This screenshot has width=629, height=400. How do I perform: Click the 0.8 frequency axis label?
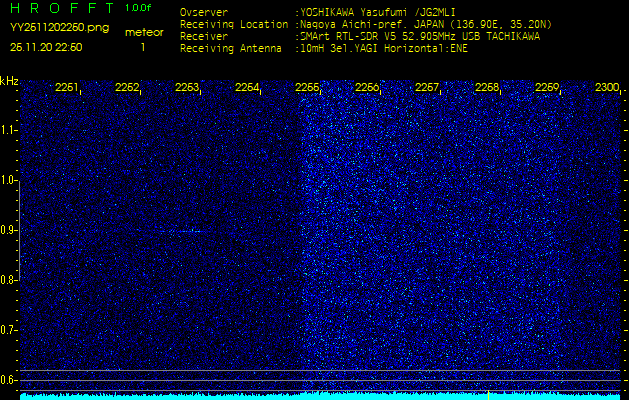(7, 280)
